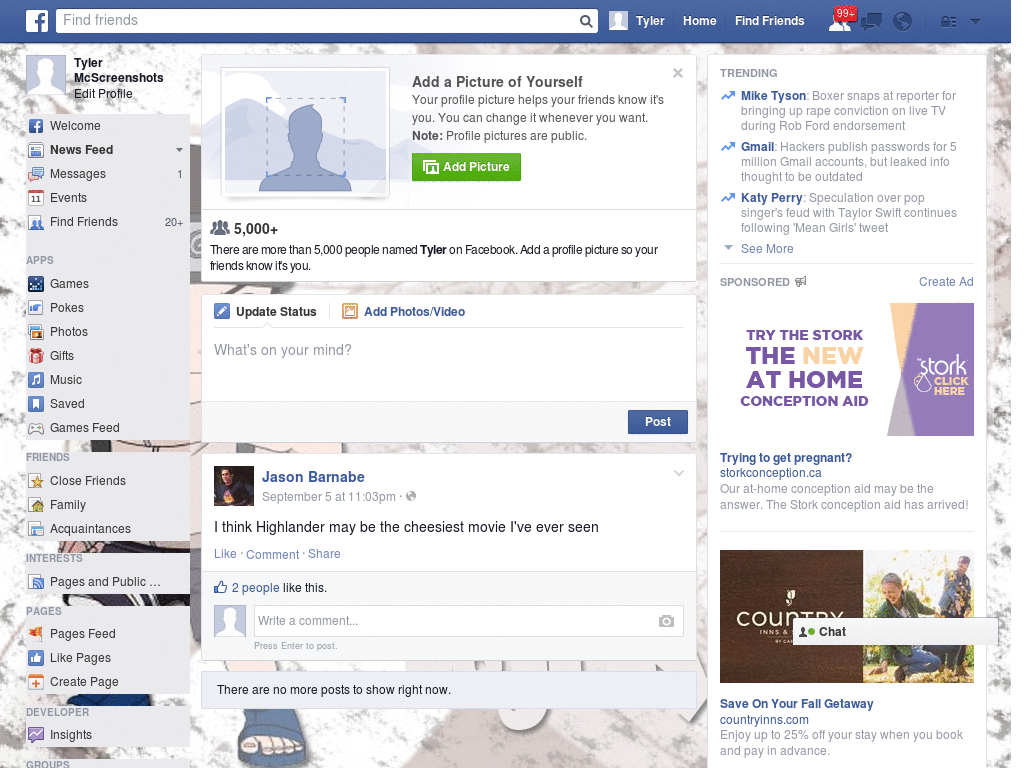Screen dimensions: 1024x768
Task: Open Katy Perry trending topic
Action: click(771, 198)
